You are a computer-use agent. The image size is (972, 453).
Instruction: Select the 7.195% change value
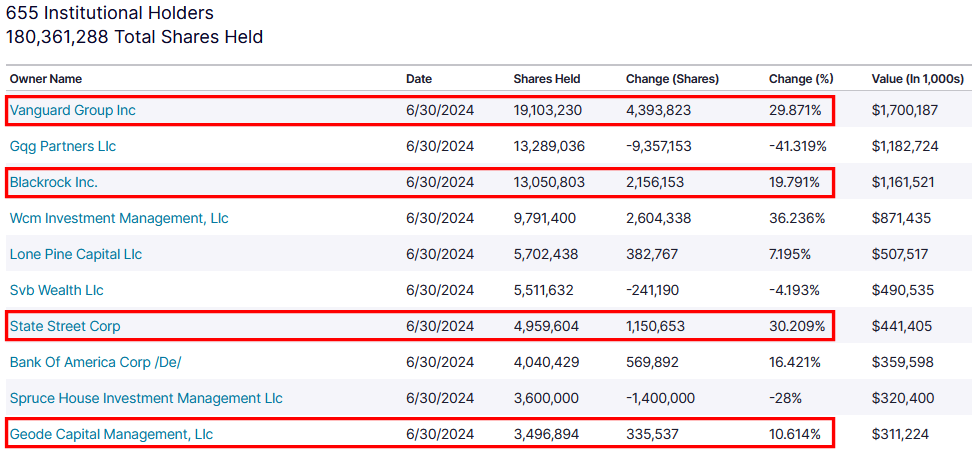(790, 255)
